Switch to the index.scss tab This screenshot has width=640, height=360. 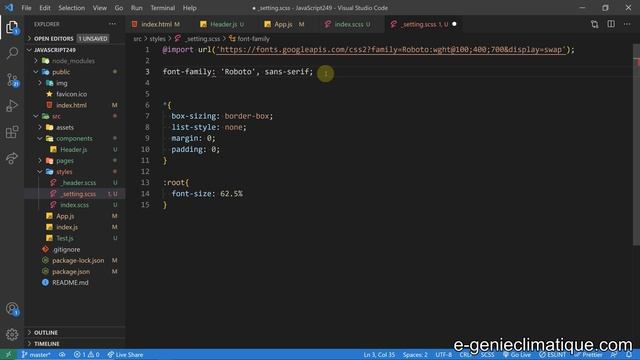pos(349,24)
